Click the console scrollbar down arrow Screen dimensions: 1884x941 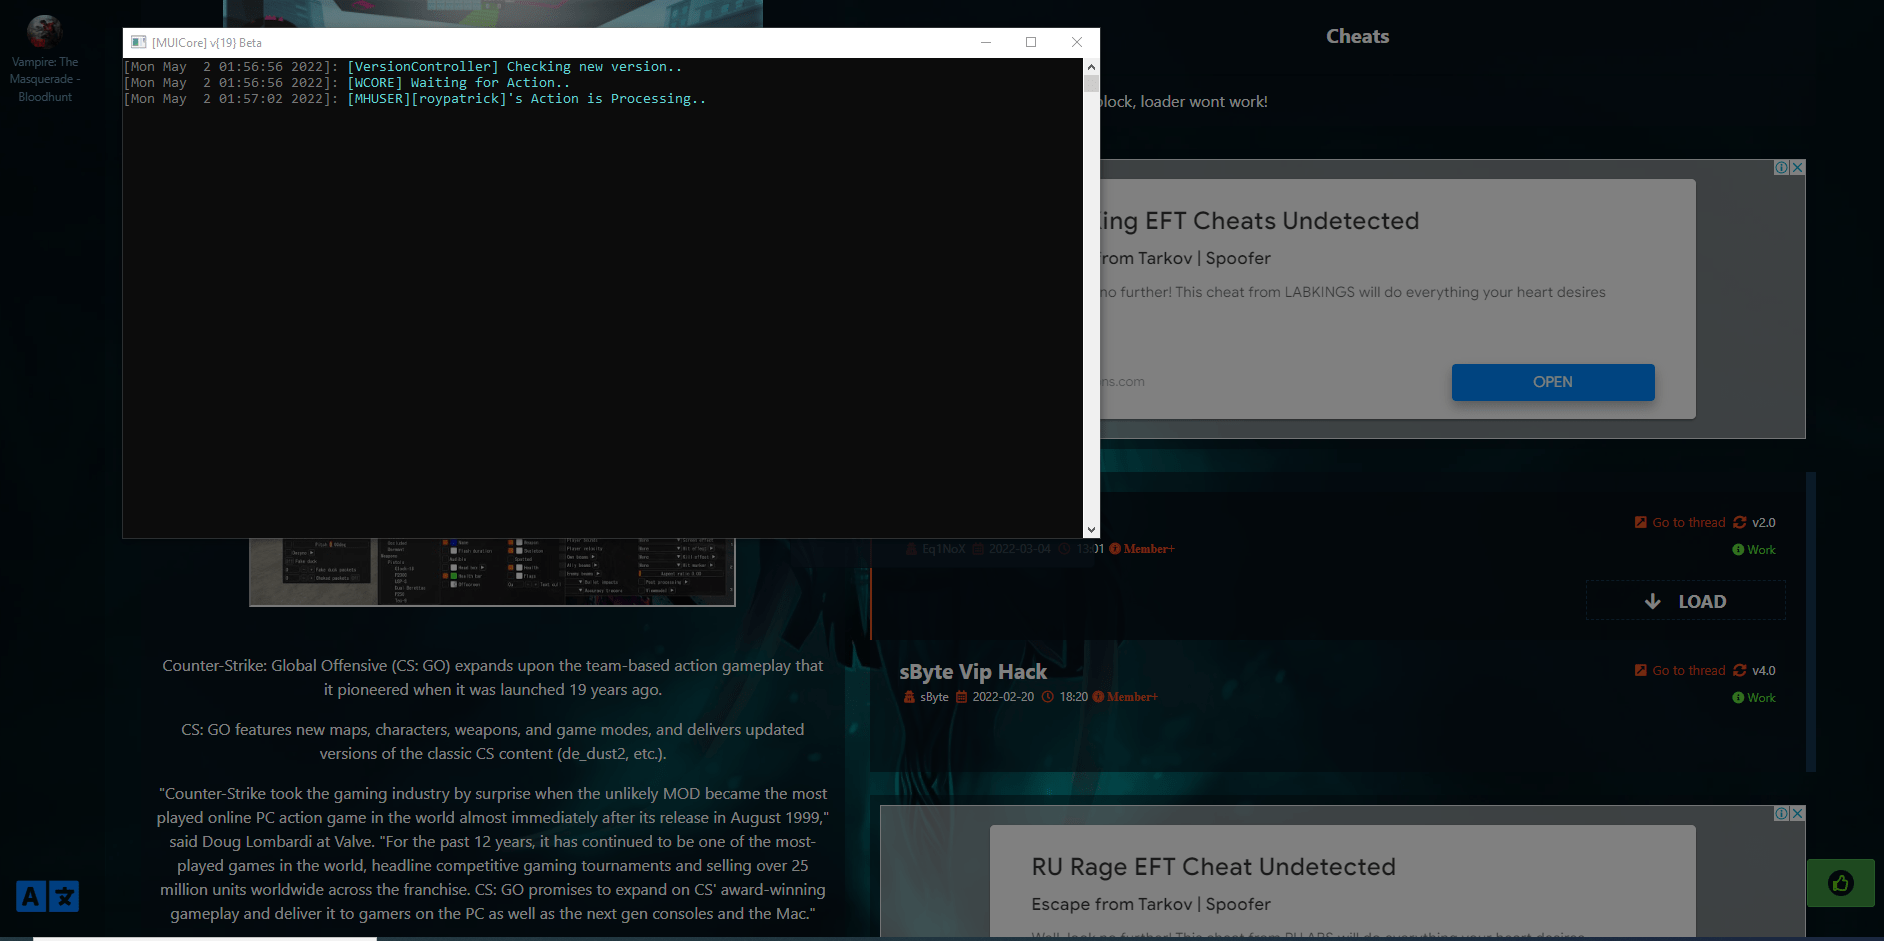pos(1091,530)
